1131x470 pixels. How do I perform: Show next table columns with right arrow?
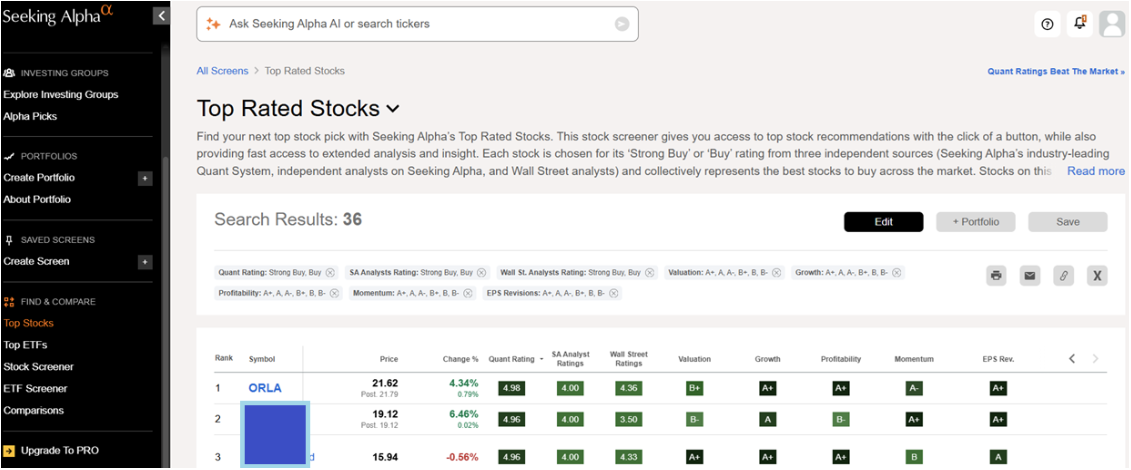pos(1096,358)
